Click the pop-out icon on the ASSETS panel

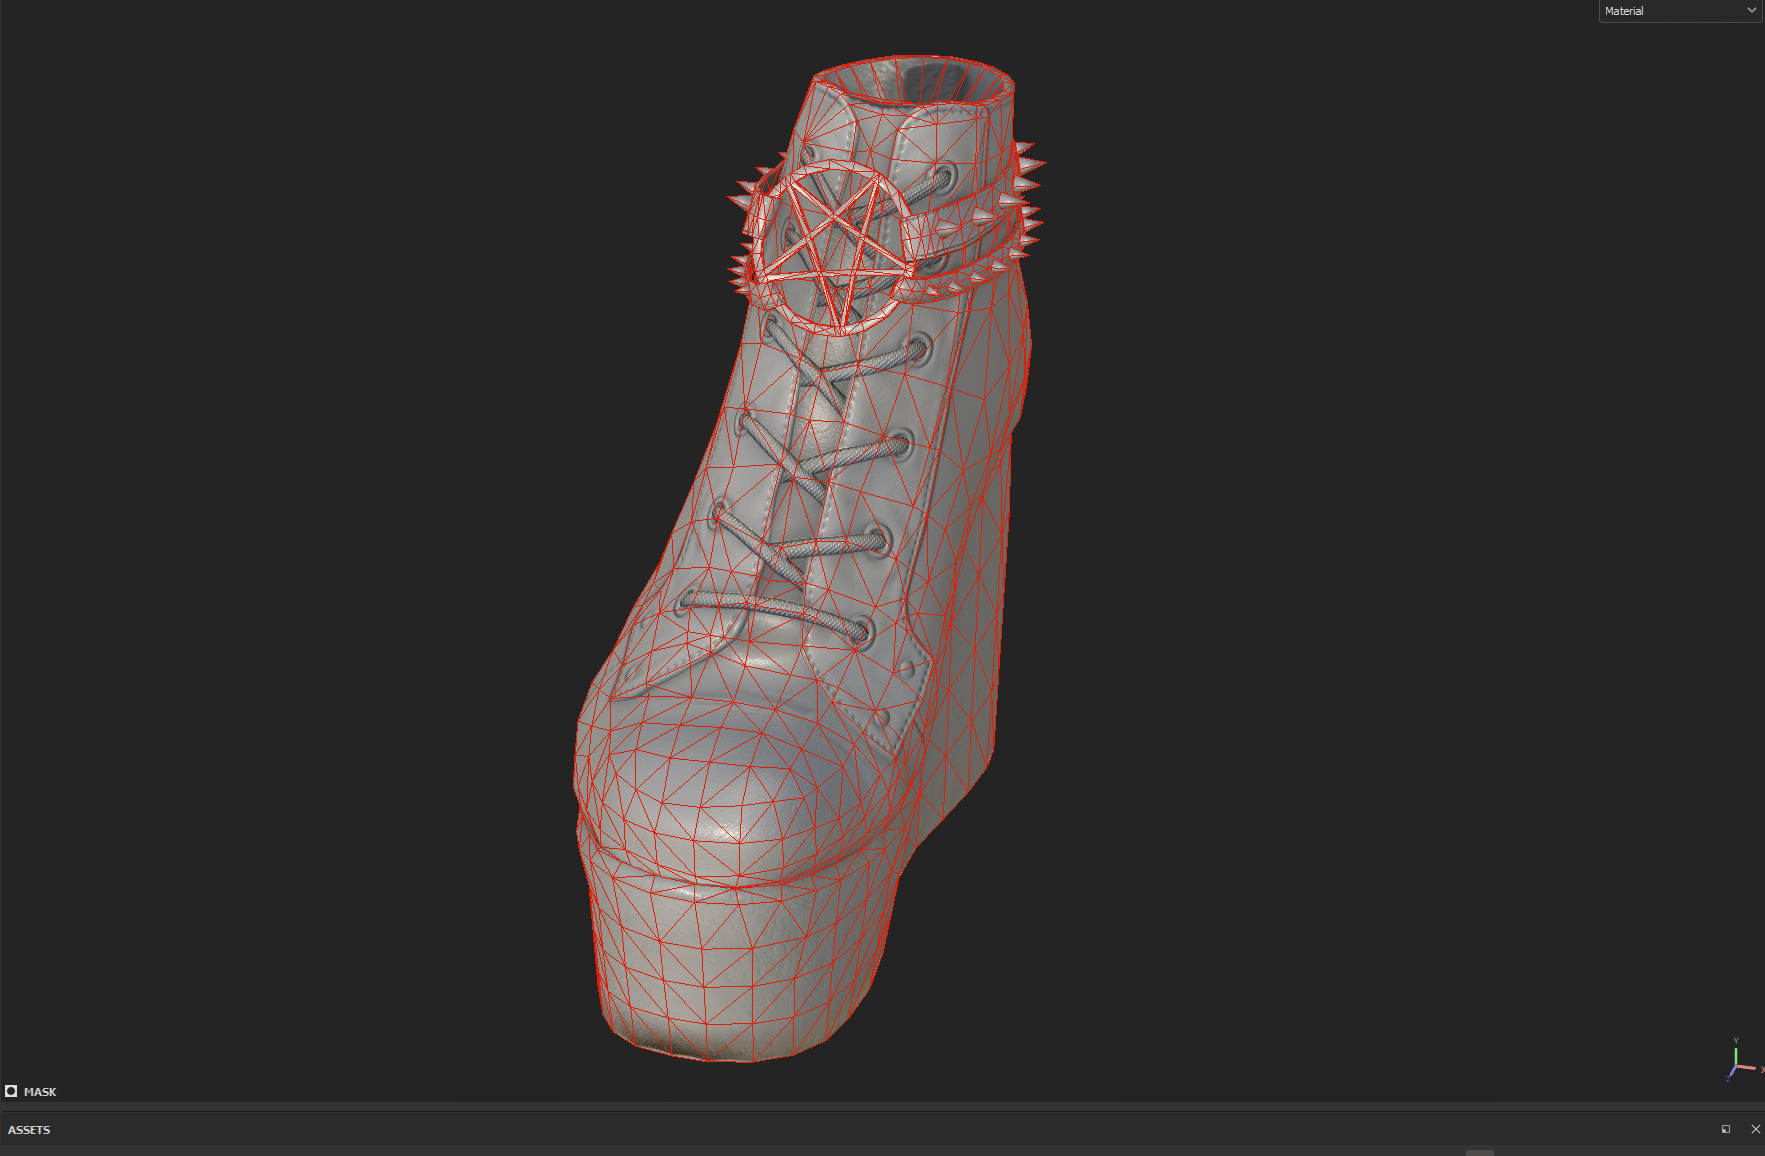pyautogui.click(x=1725, y=1129)
